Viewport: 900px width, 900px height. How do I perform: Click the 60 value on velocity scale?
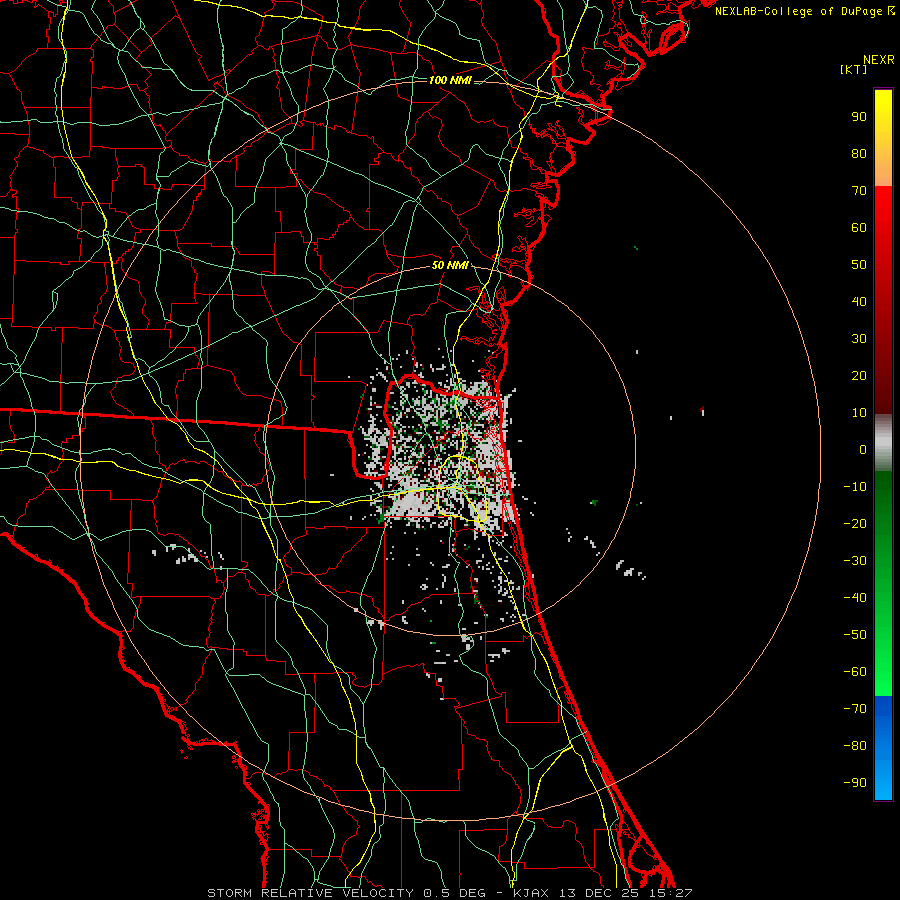click(x=859, y=228)
